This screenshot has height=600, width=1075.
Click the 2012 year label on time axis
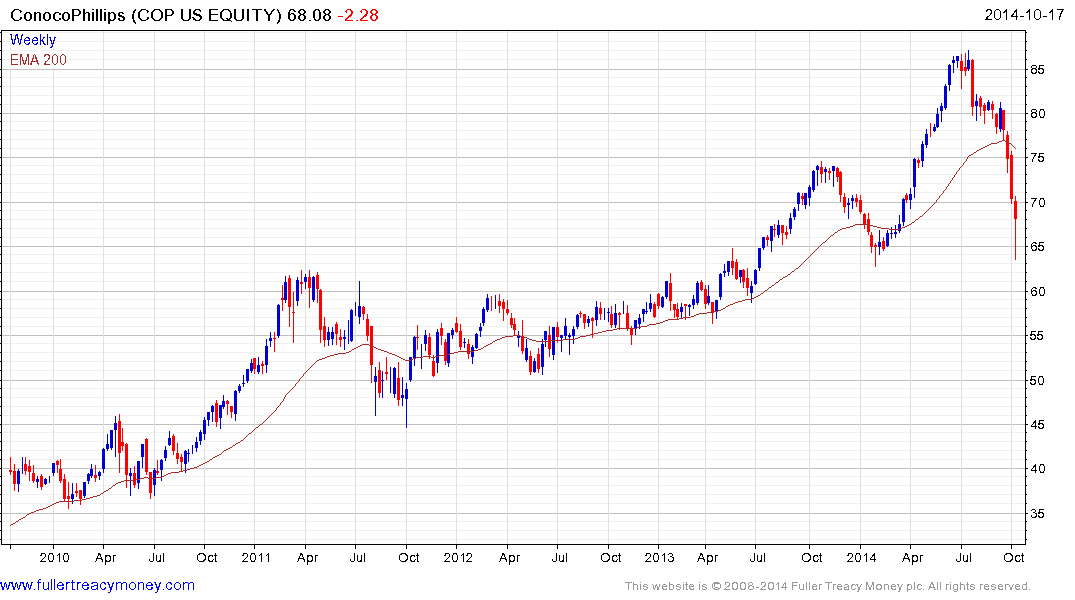pyautogui.click(x=457, y=557)
